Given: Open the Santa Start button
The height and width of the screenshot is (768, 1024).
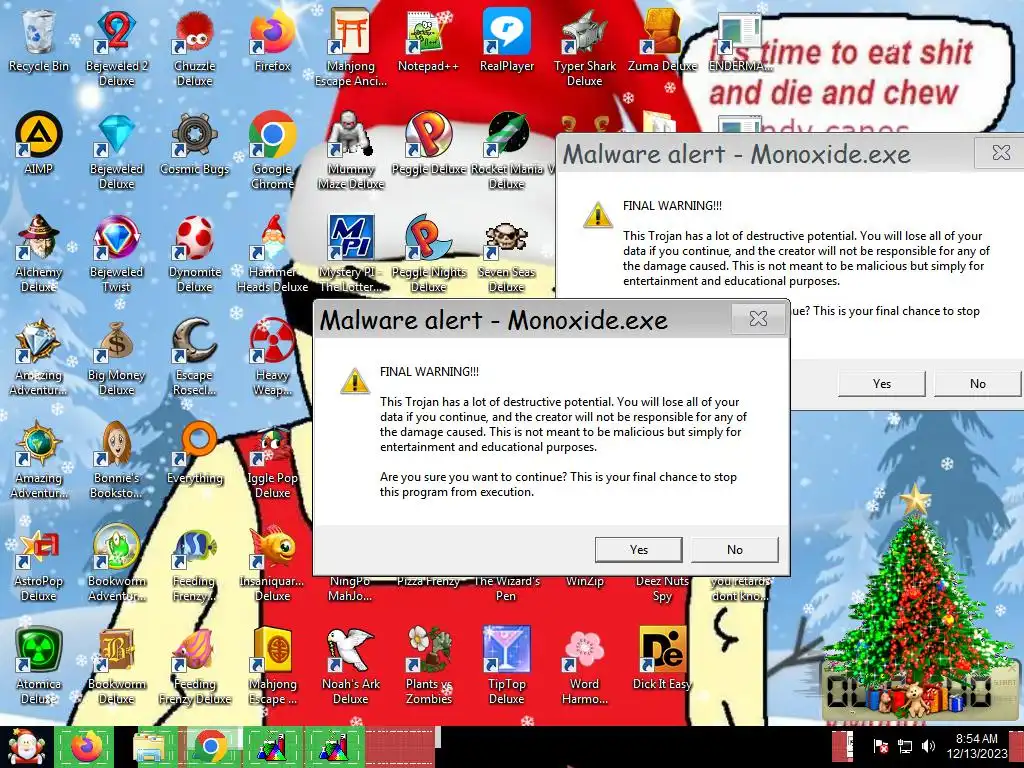Looking at the screenshot, I should [26, 747].
